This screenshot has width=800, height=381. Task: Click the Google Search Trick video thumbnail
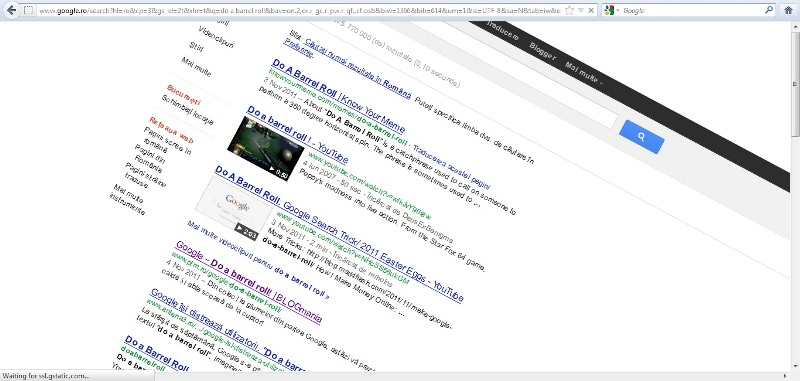pyautogui.click(x=234, y=209)
